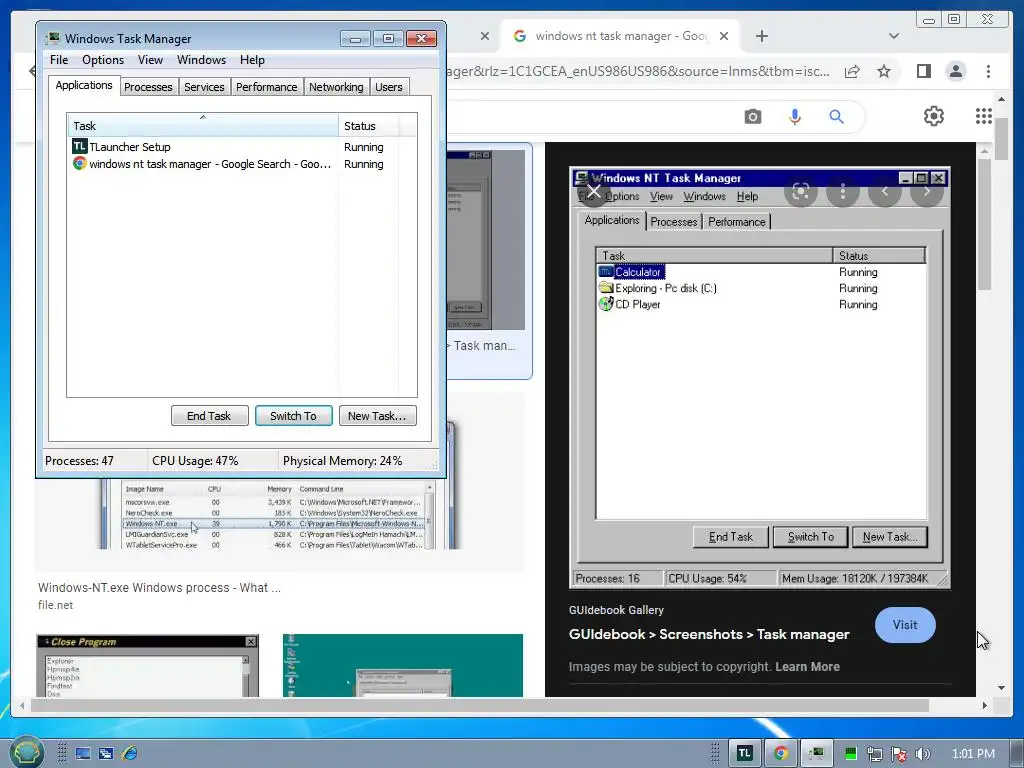Open the View menu in Task Manager
Screen dimensions: 1024x768
(x=150, y=60)
